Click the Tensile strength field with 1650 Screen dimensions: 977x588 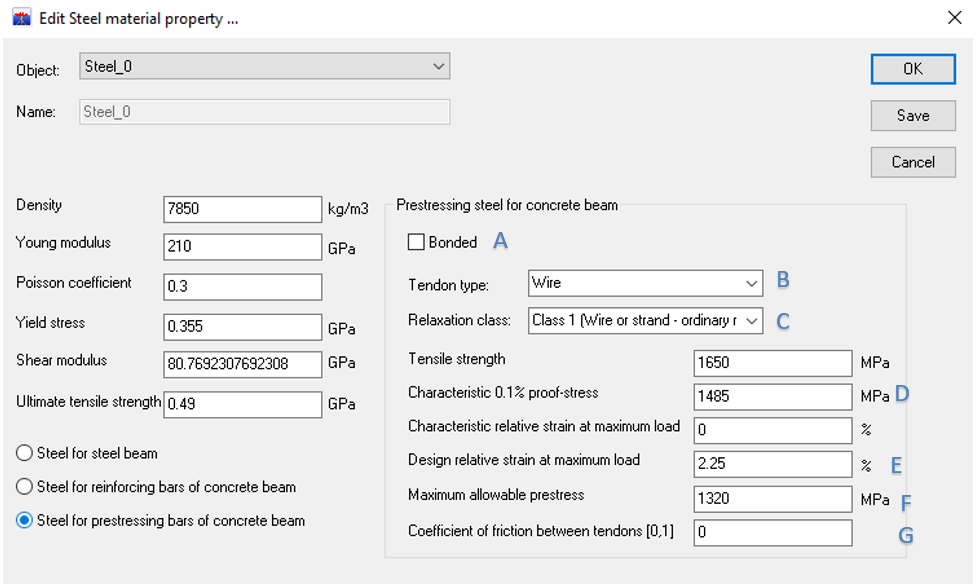pos(772,363)
